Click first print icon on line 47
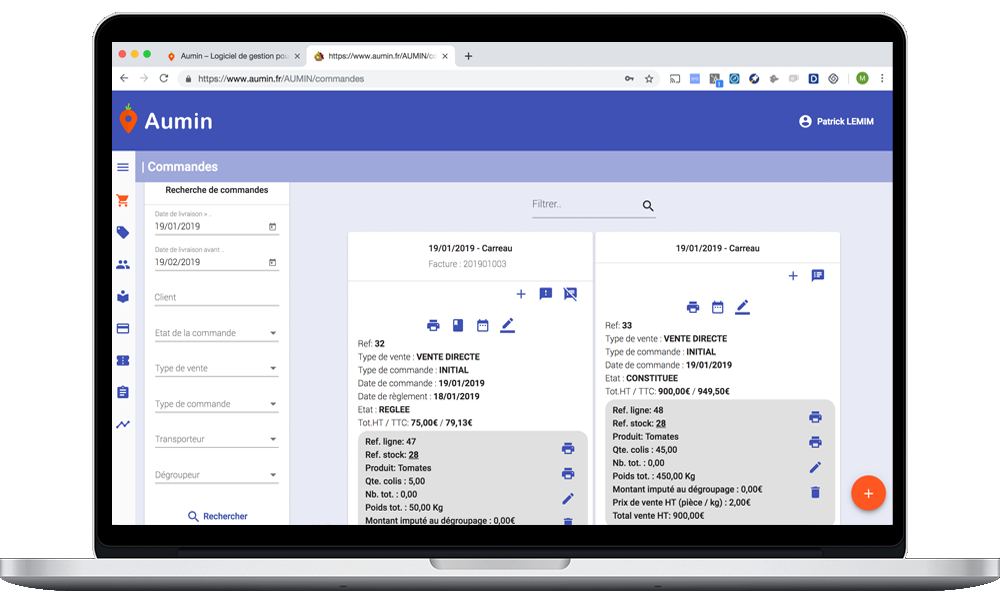Viewport: 1000px width, 600px height. click(568, 448)
